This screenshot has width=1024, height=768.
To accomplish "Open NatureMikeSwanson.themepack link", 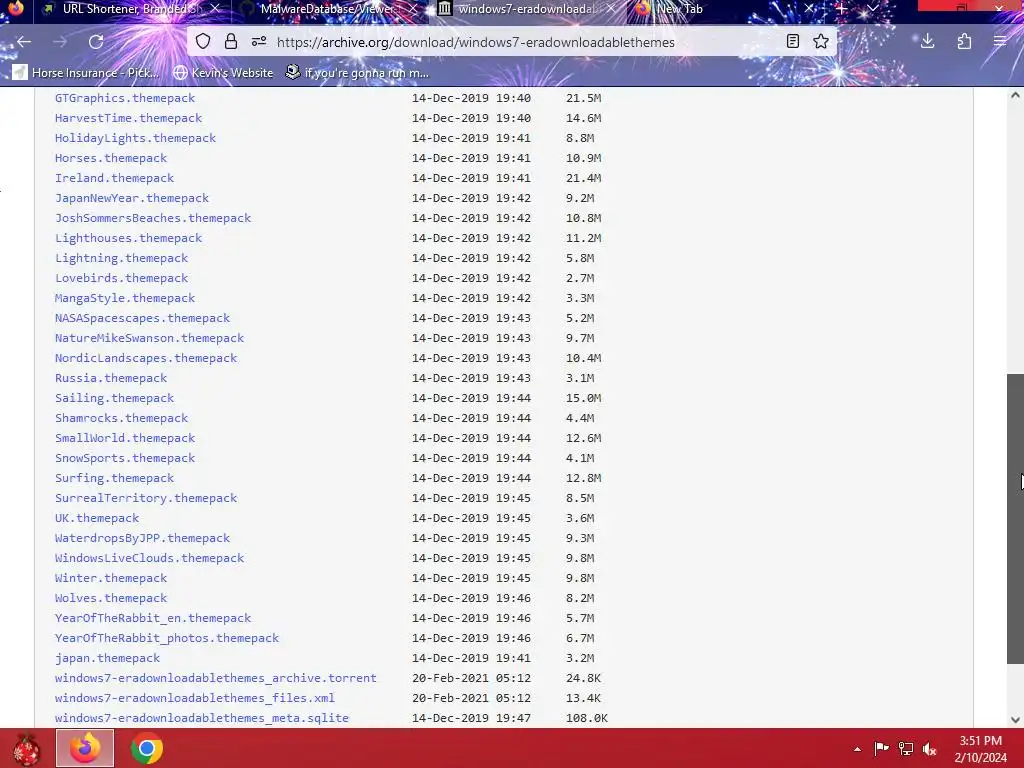I will point(150,338).
